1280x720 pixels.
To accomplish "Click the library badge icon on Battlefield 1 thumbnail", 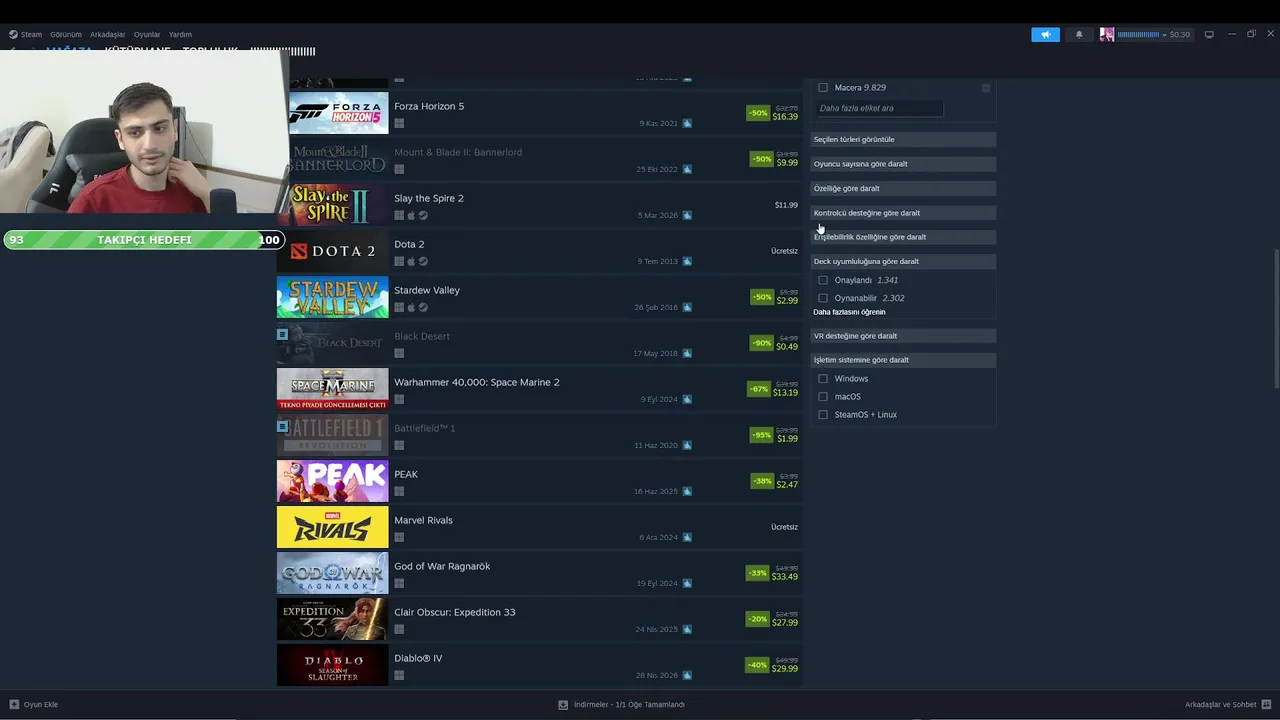I will (x=282, y=426).
